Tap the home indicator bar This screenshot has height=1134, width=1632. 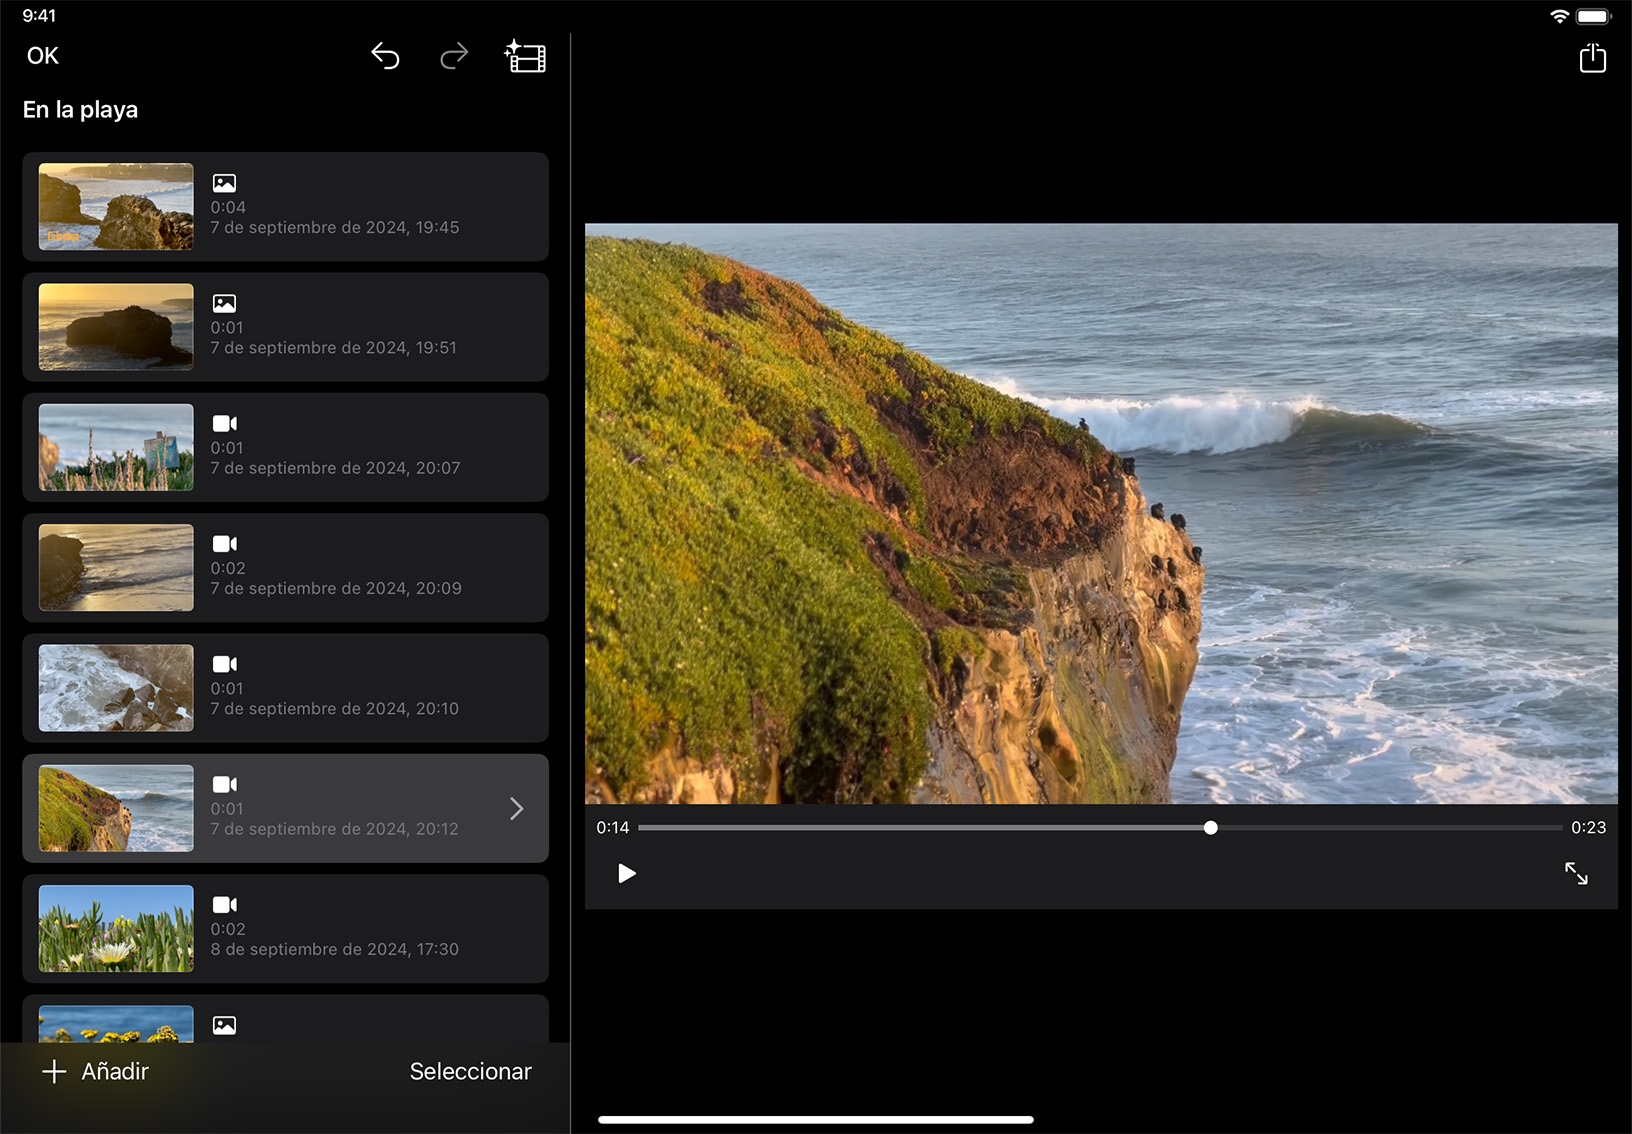tap(815, 1120)
